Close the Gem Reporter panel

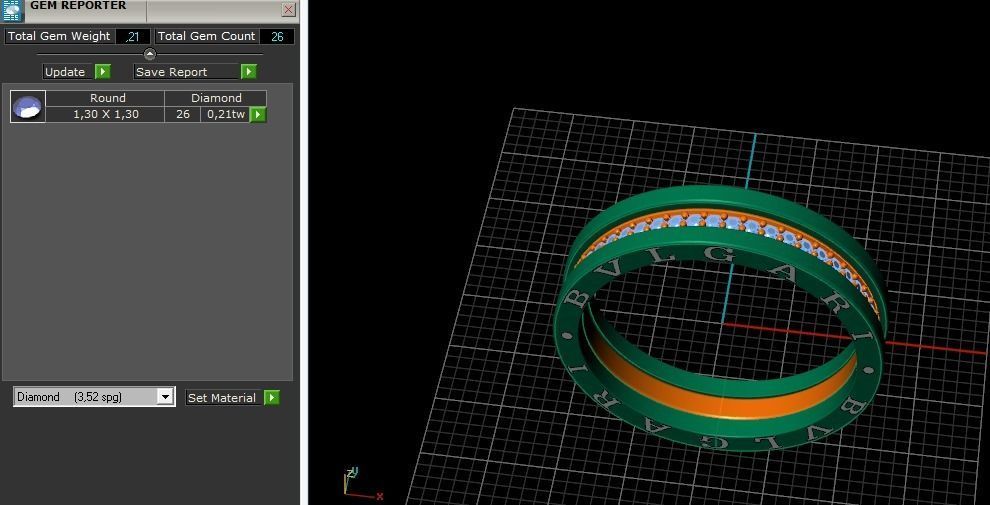289,9
